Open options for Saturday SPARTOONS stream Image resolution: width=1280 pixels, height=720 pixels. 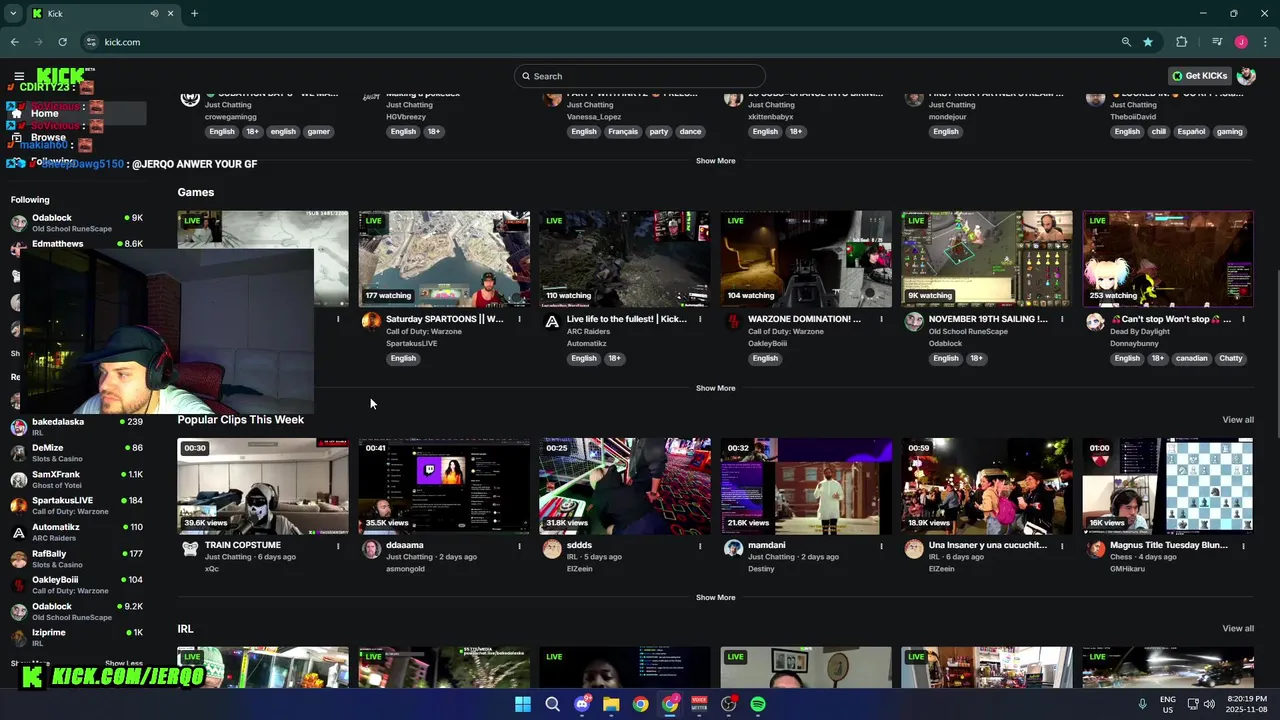click(x=519, y=320)
